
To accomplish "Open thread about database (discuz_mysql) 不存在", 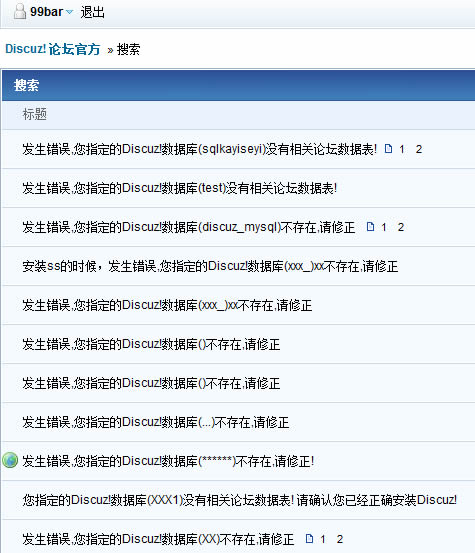I will pyautogui.click(x=189, y=227).
